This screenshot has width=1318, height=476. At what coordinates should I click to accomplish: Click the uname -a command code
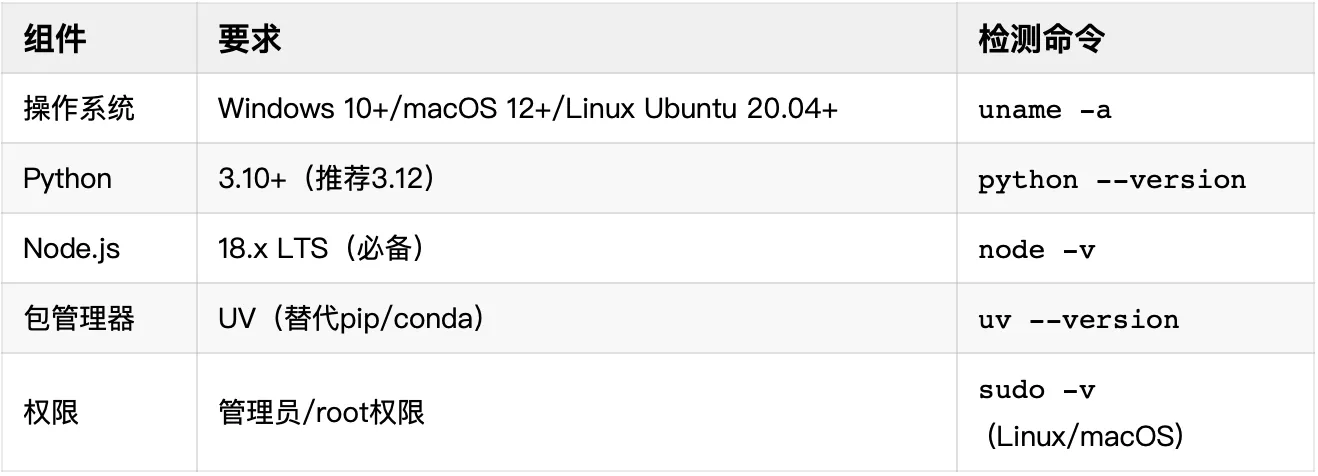click(x=1044, y=109)
